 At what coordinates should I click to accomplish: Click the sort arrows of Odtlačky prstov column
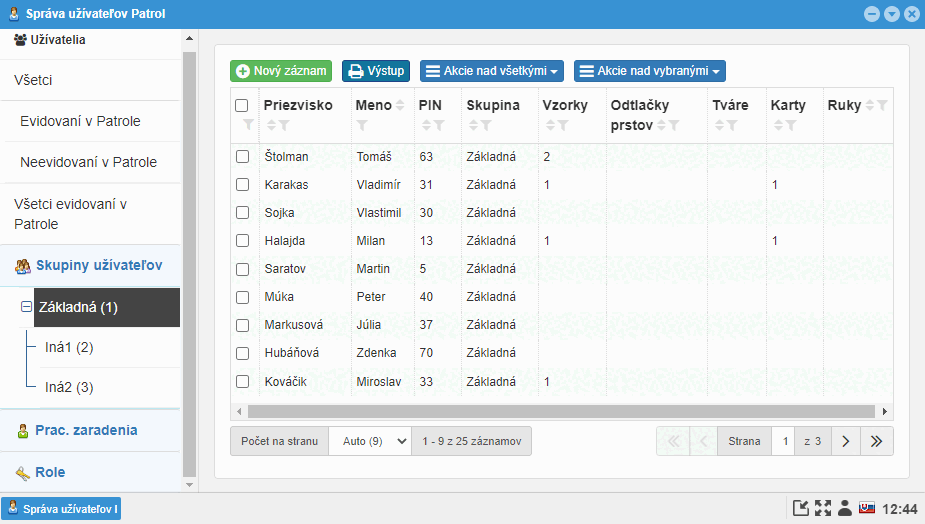tap(661, 125)
